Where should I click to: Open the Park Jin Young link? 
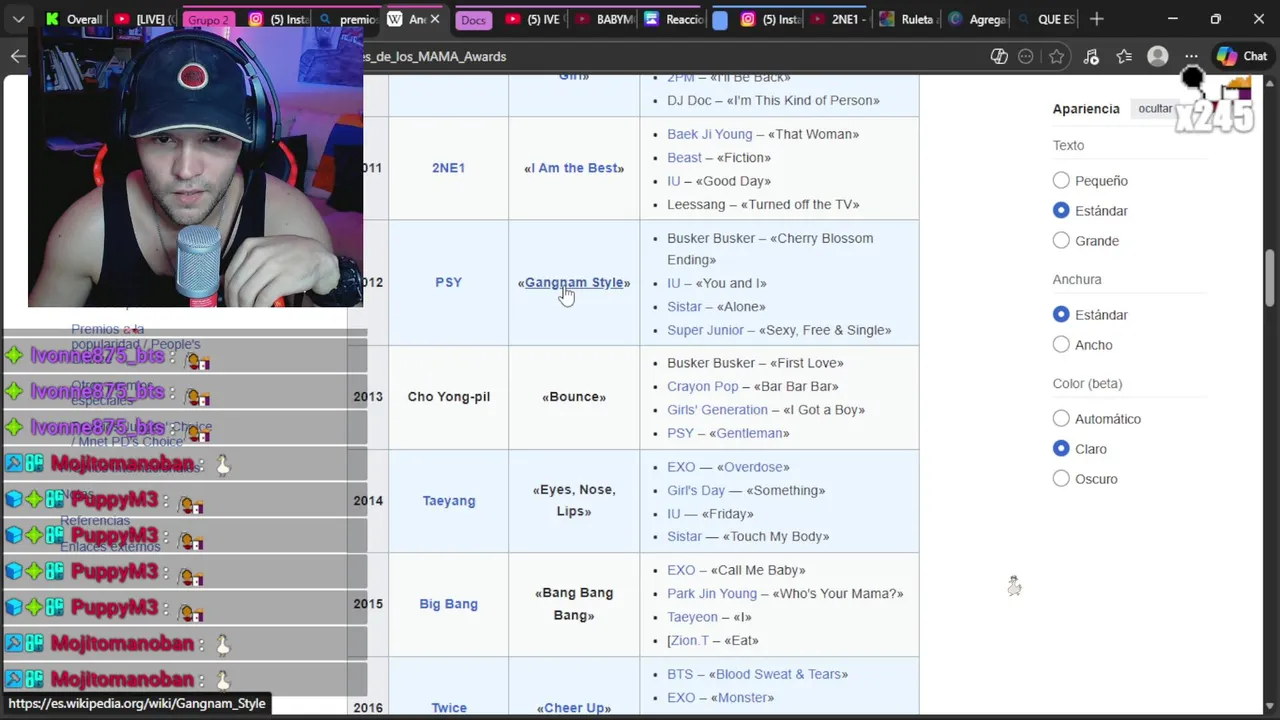click(712, 594)
